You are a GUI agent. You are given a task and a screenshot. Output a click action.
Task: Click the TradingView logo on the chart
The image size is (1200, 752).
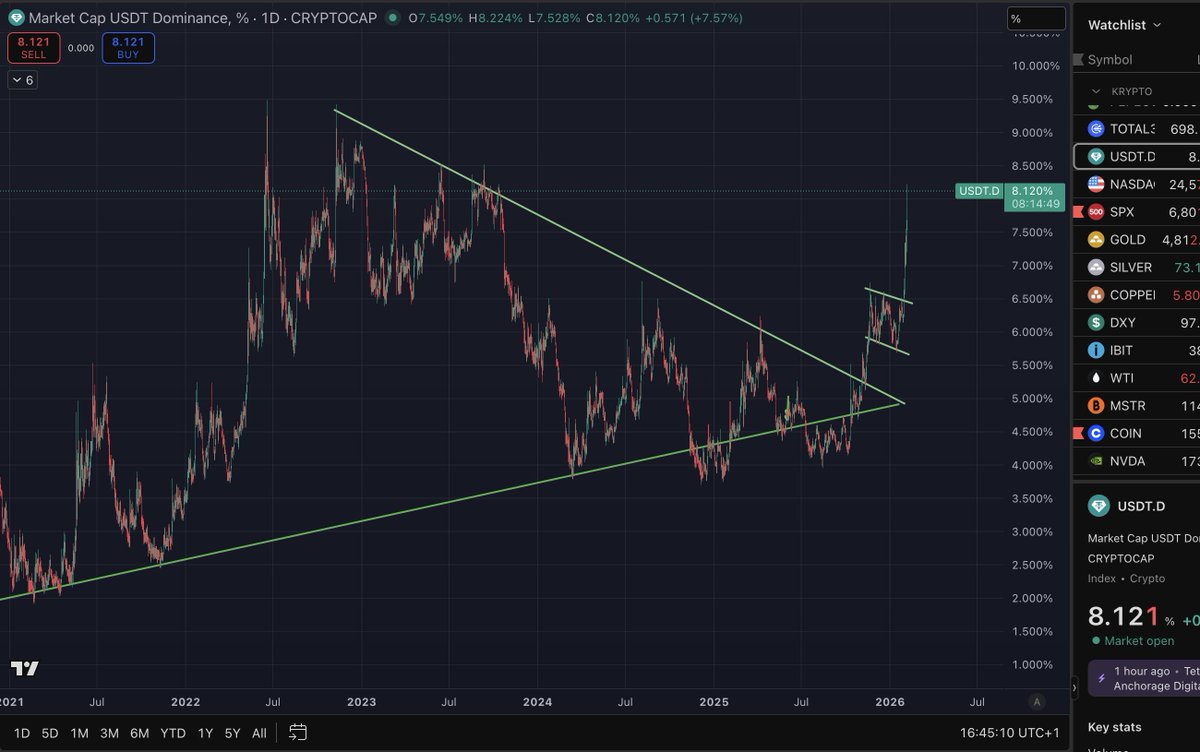click(24, 668)
